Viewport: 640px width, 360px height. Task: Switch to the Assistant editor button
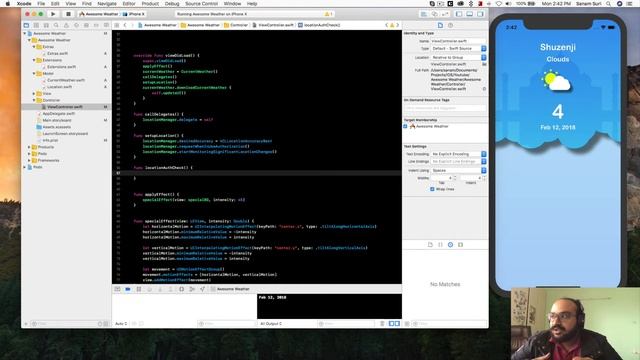(434, 14)
